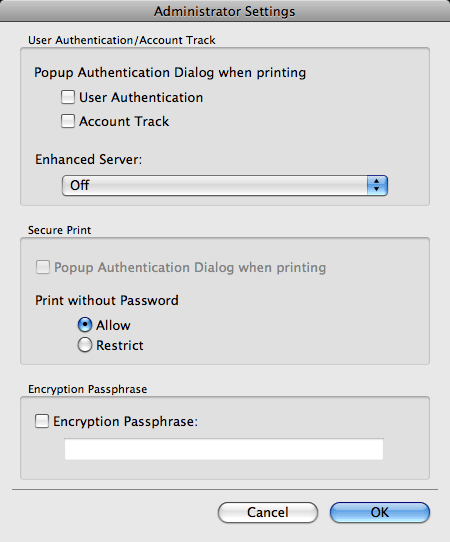This screenshot has width=450, height=542.
Task: Select the Allow radio button
Action: [85, 325]
